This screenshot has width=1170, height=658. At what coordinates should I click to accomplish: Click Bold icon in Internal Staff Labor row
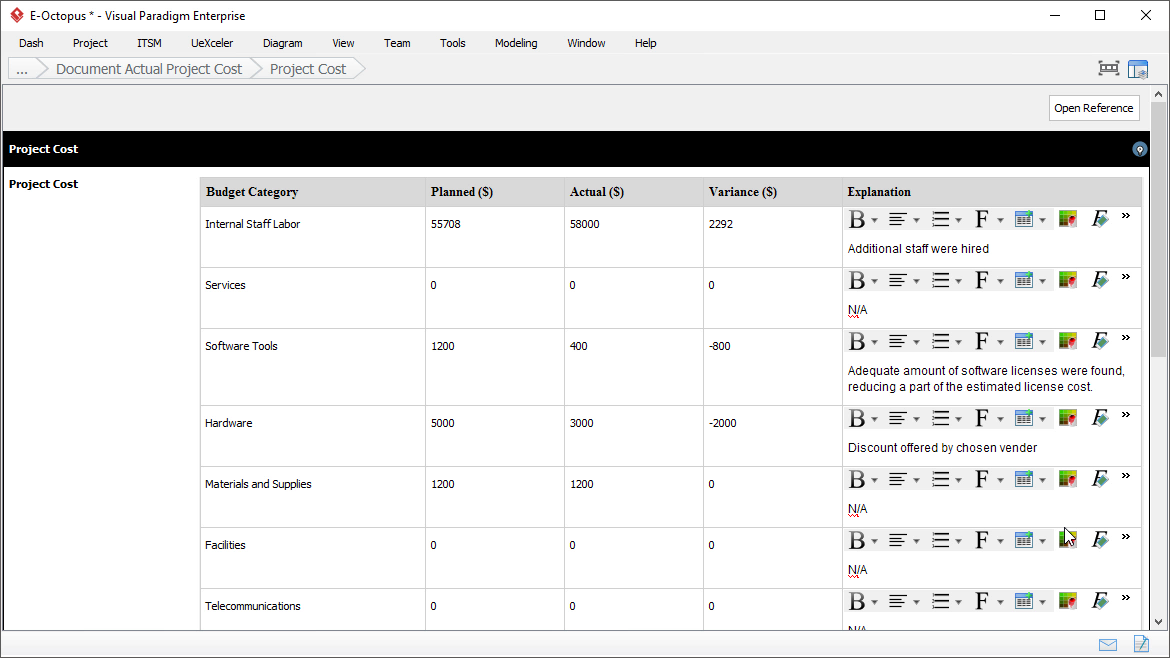pyautogui.click(x=857, y=219)
